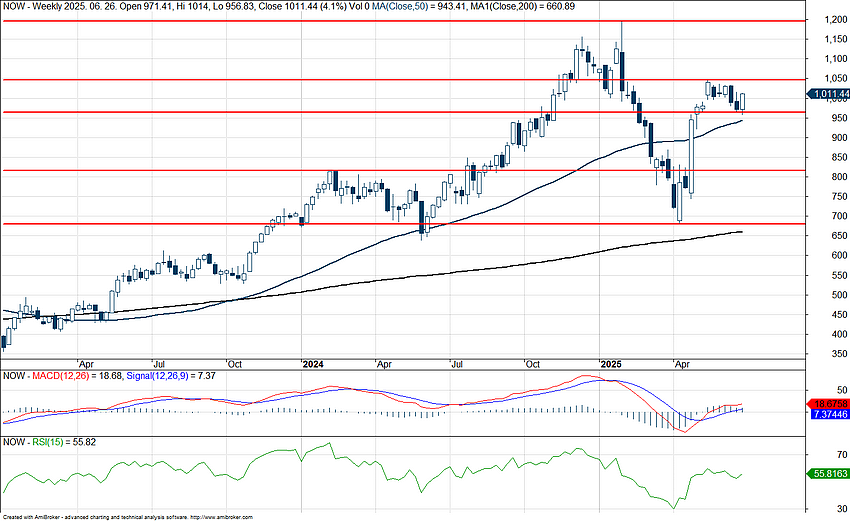This screenshot has height=521, width=850.
Task: Click the 1,050 price axis label
Action: 835,79
